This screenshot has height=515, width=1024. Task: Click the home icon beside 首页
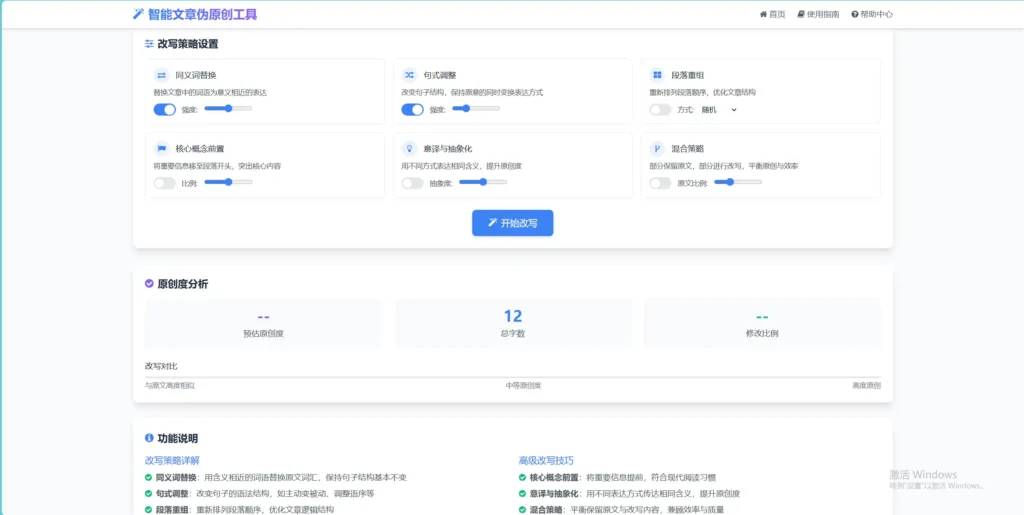763,14
